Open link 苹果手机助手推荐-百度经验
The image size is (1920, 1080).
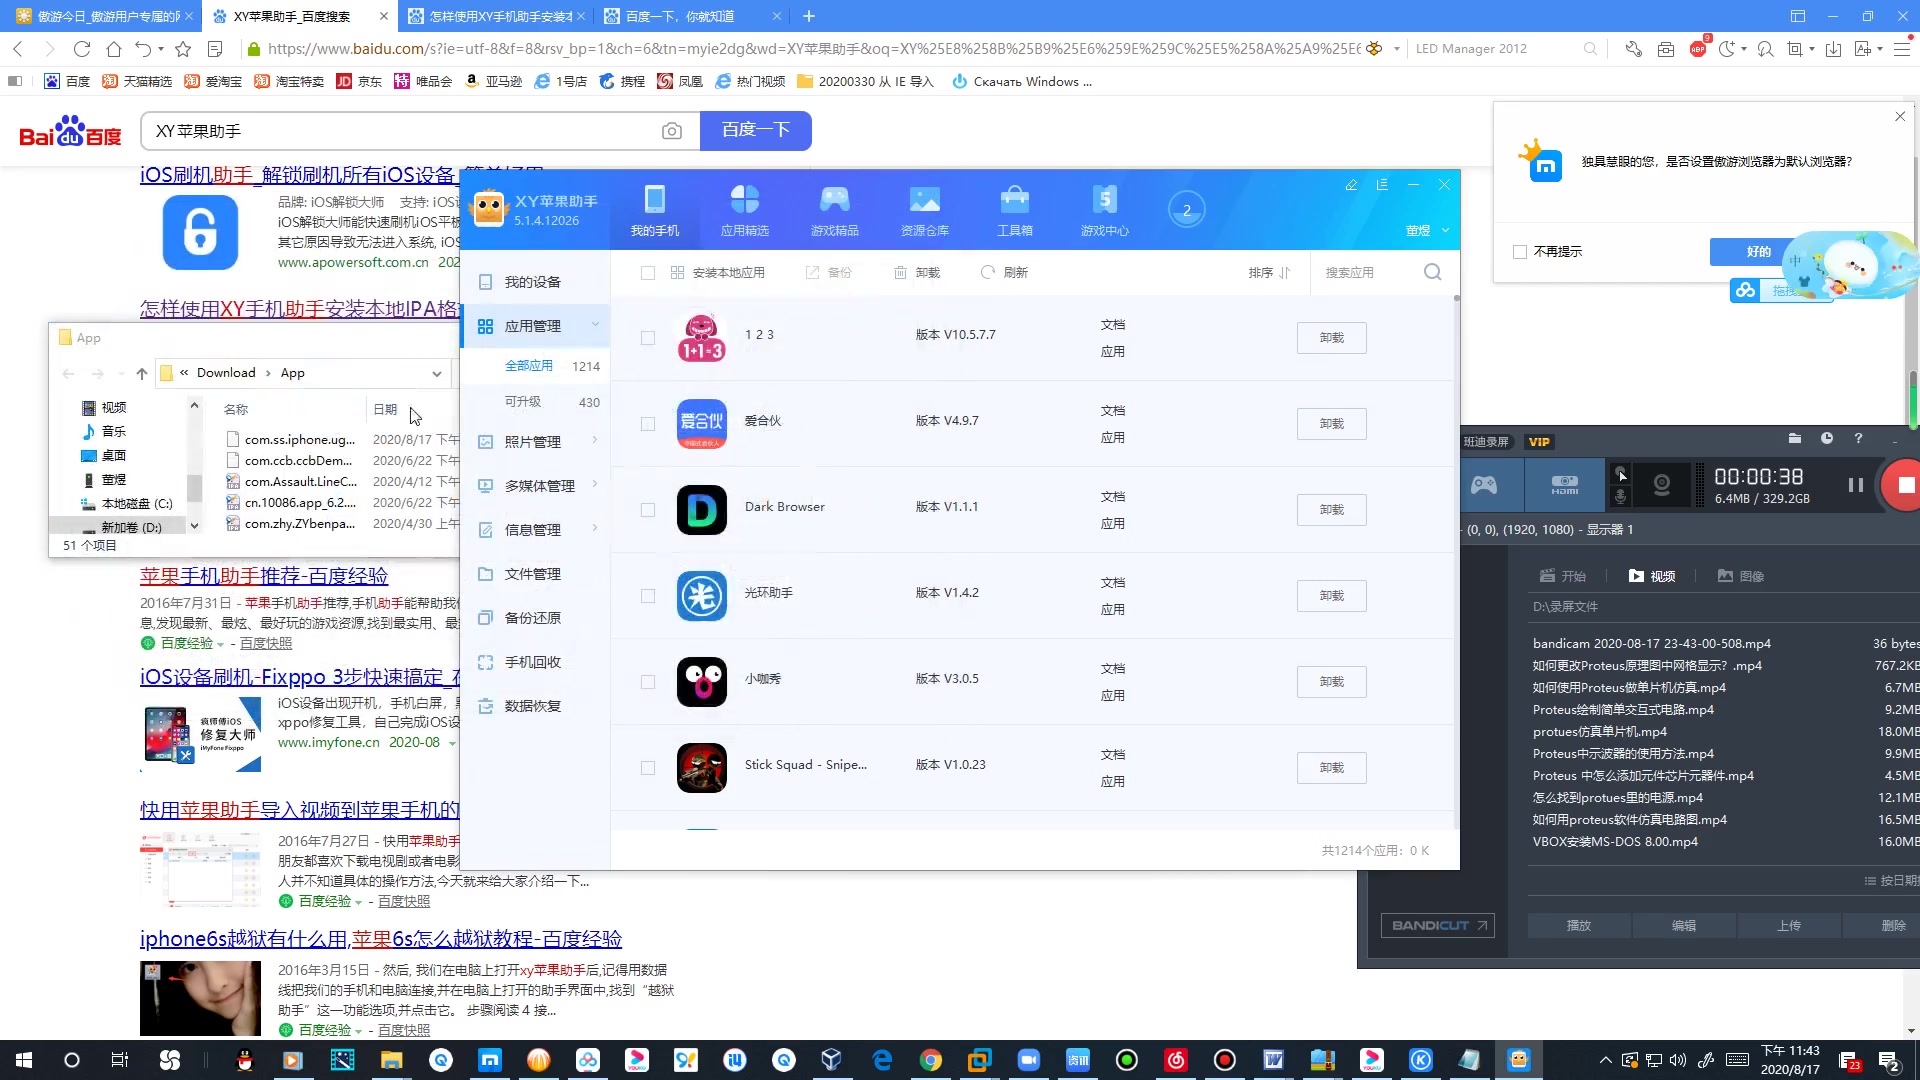(264, 576)
